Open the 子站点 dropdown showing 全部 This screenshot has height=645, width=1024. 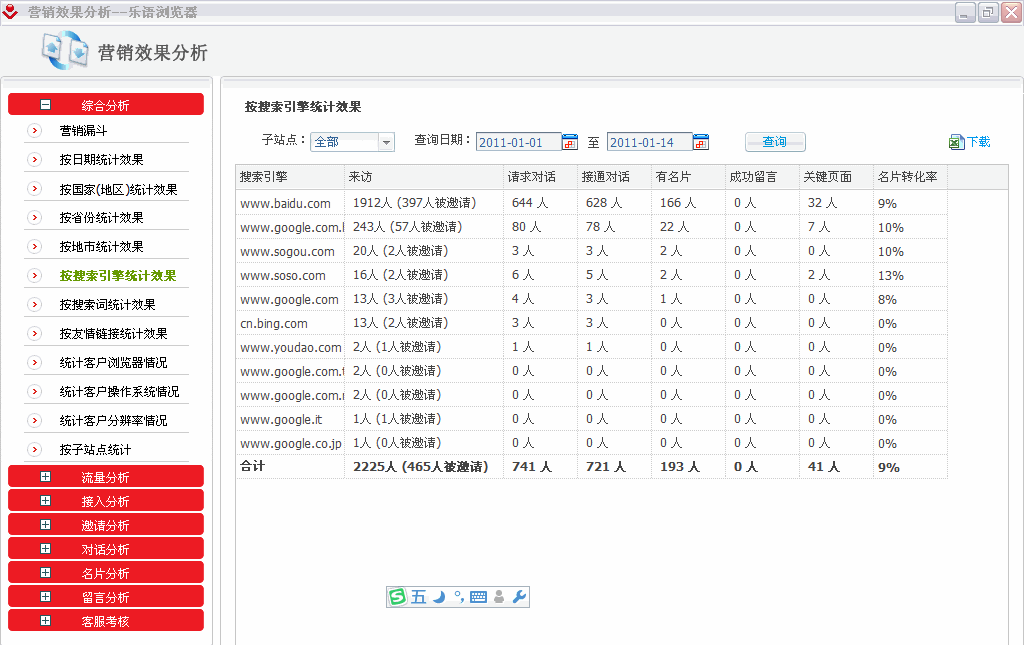pyautogui.click(x=353, y=142)
